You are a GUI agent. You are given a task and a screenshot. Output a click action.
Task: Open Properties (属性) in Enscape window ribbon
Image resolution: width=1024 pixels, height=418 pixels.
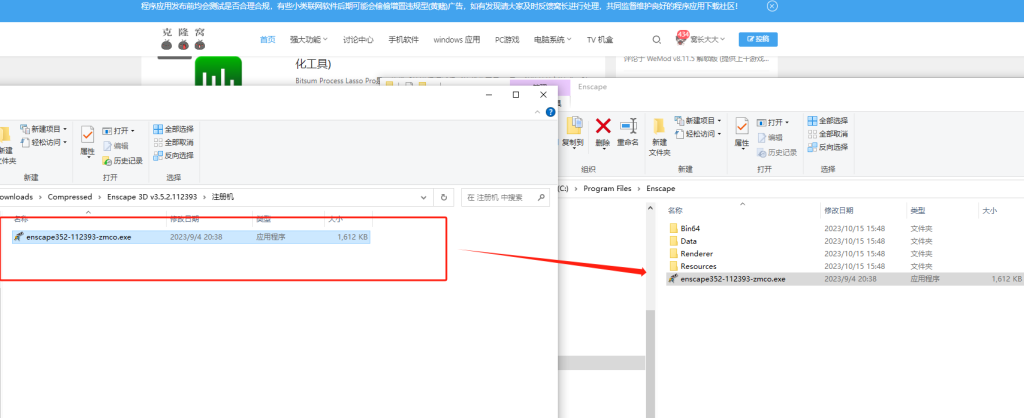(x=742, y=134)
